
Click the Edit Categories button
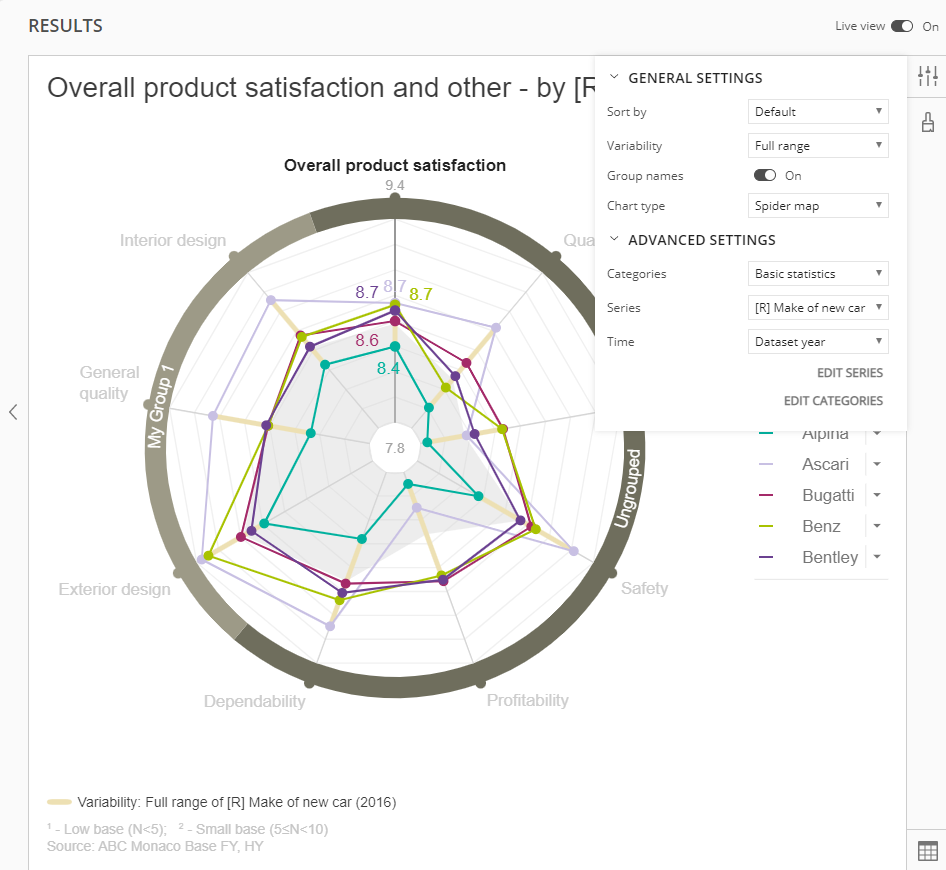(833, 401)
